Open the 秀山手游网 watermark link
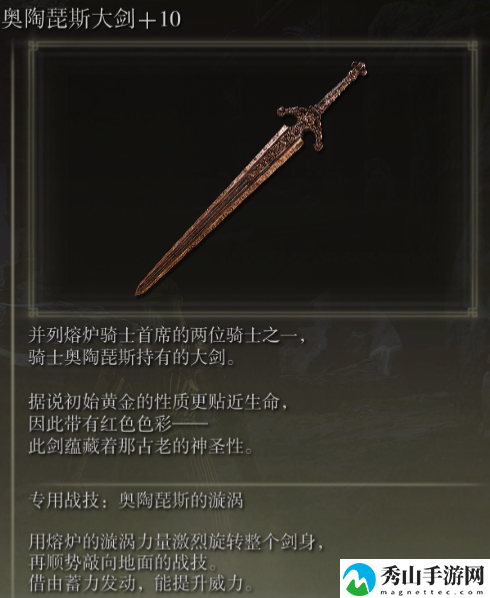The height and width of the screenshot is (598, 490). click(x=415, y=578)
